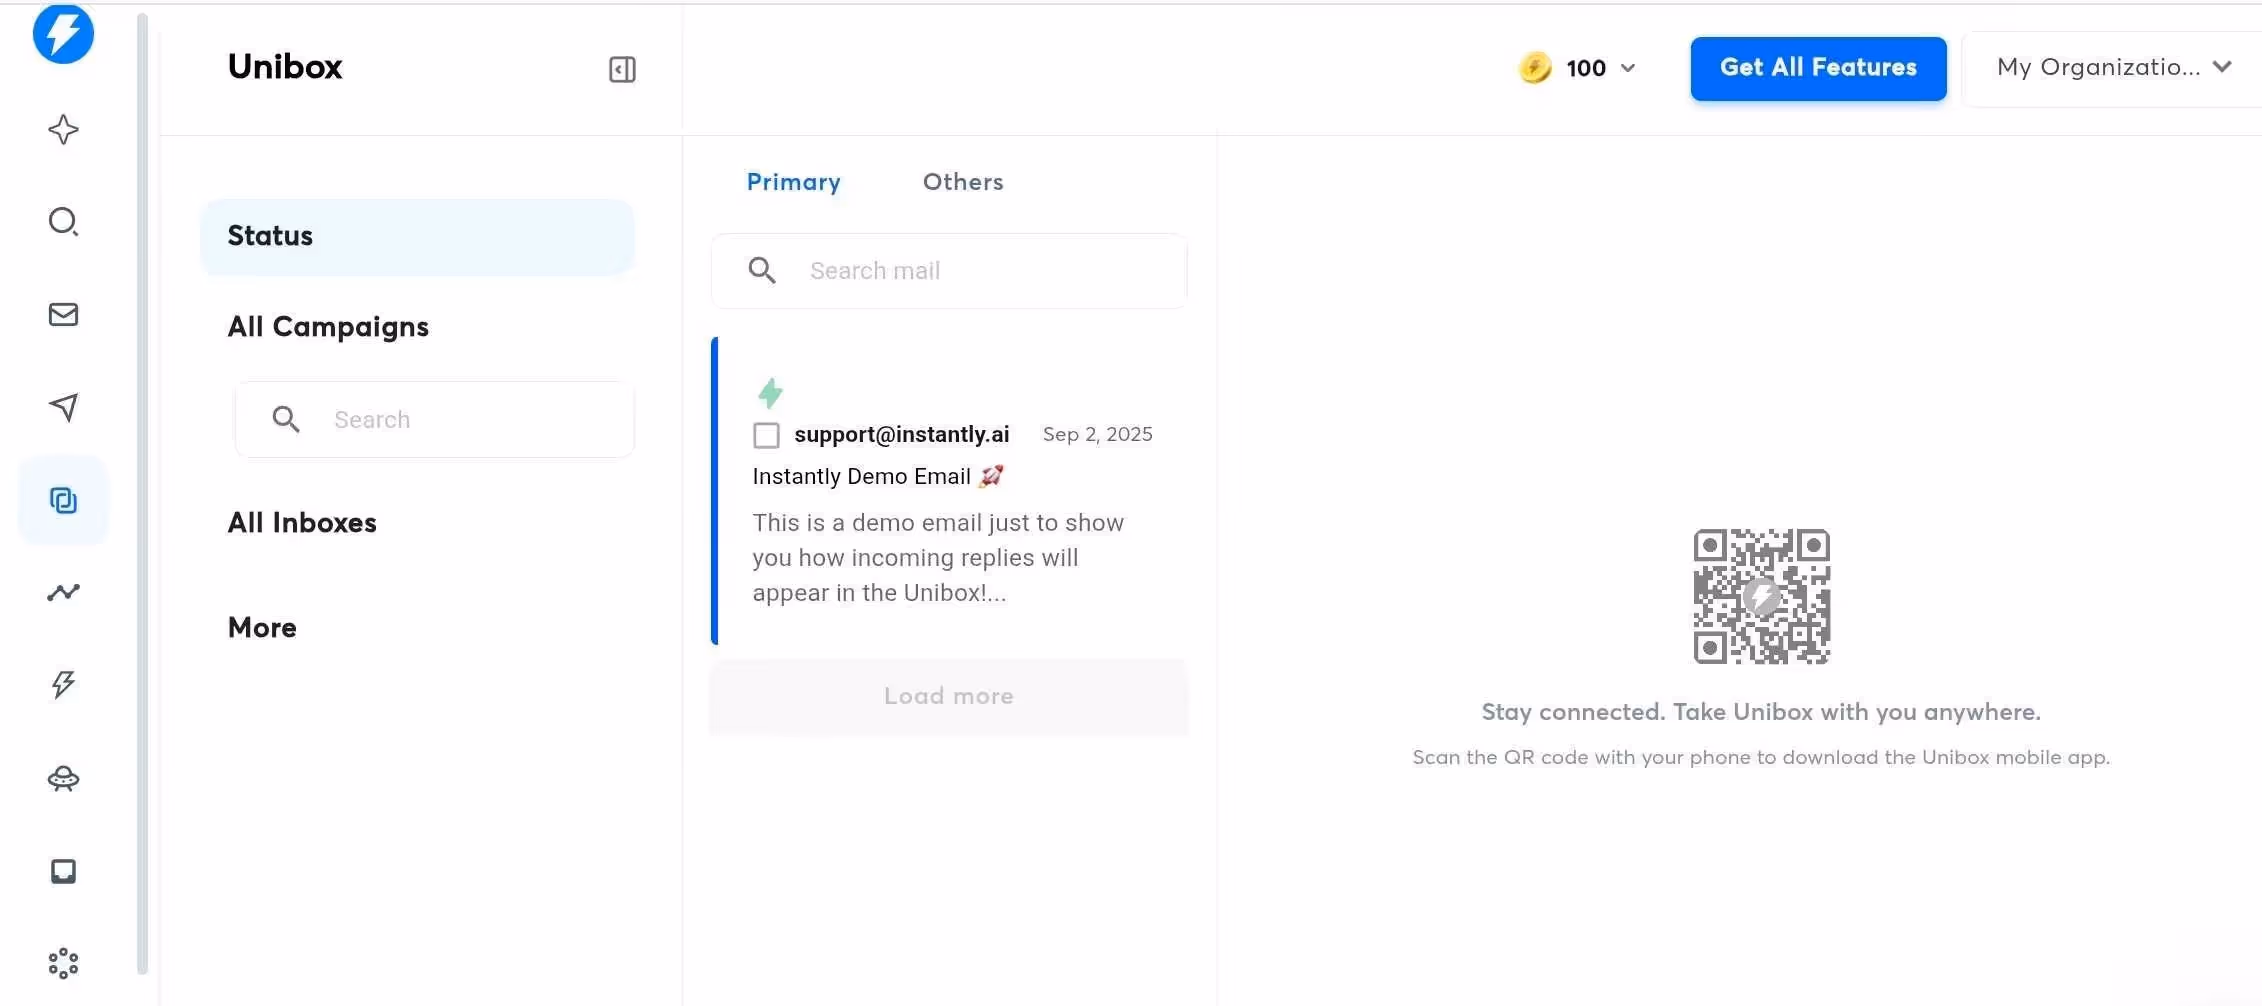Focus the campaigns Search input field
2262x1006 pixels.
click(435, 420)
